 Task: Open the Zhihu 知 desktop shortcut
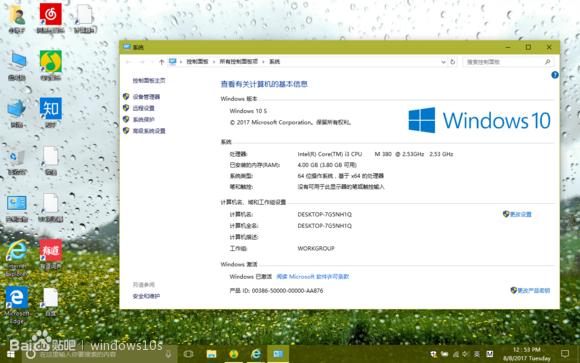coord(51,113)
